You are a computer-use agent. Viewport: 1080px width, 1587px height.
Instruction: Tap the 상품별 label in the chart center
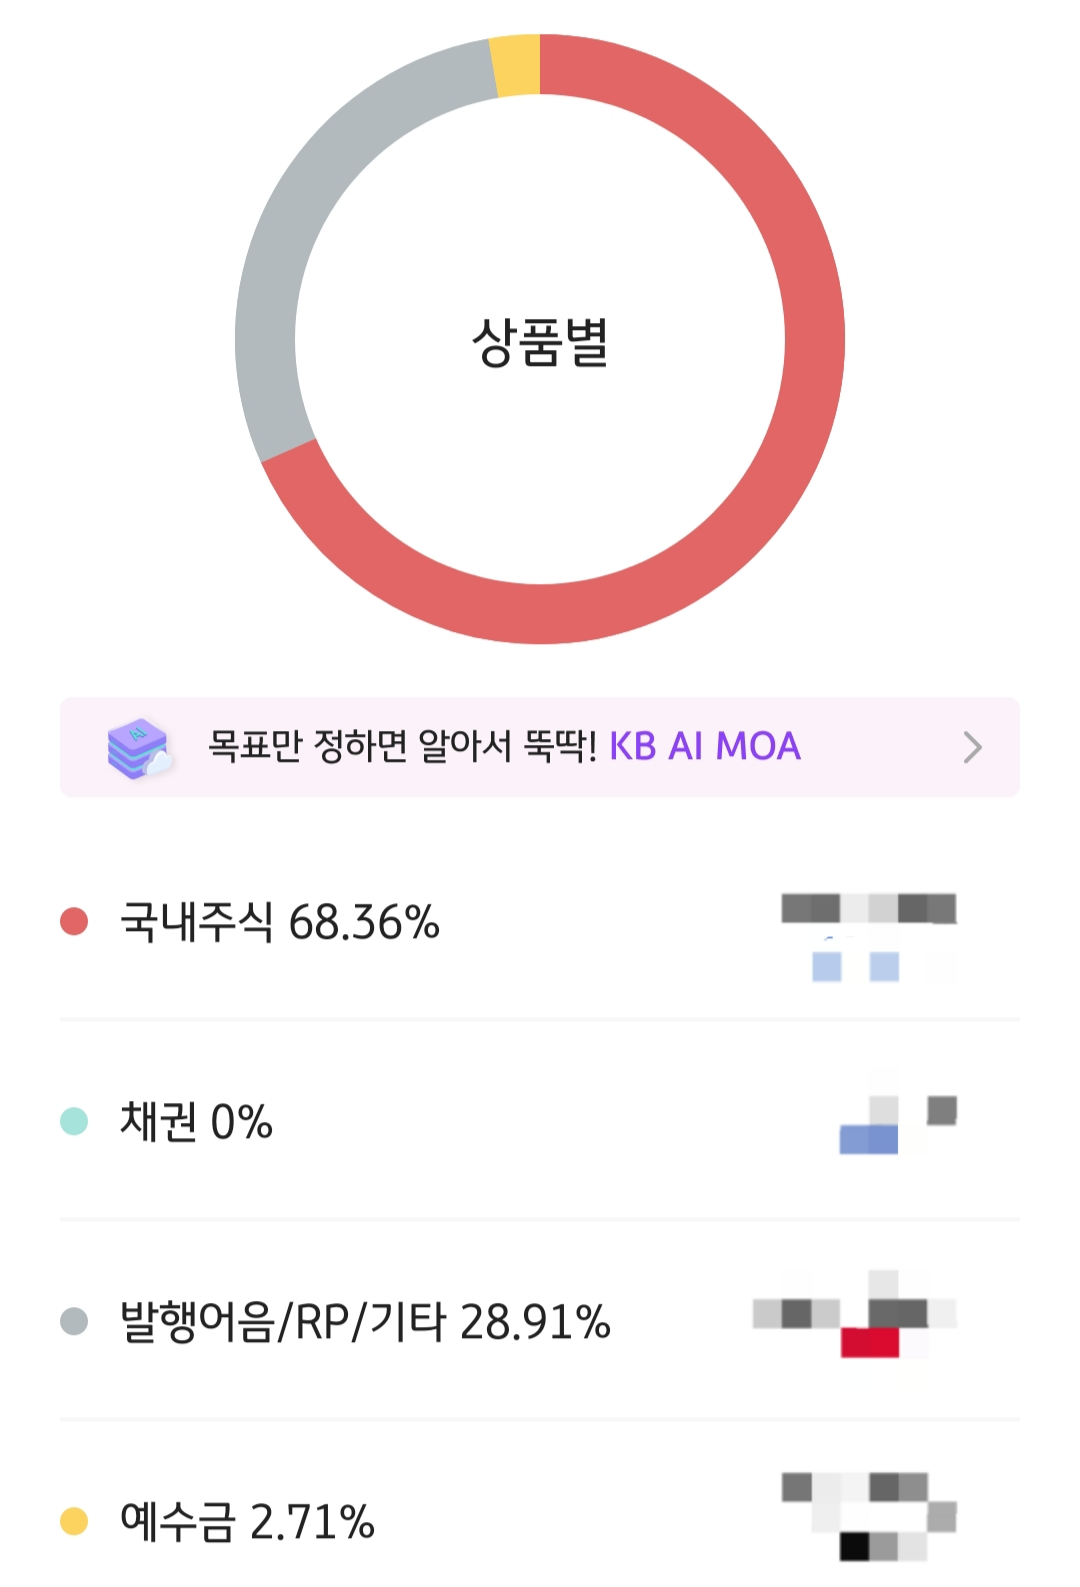click(x=540, y=342)
